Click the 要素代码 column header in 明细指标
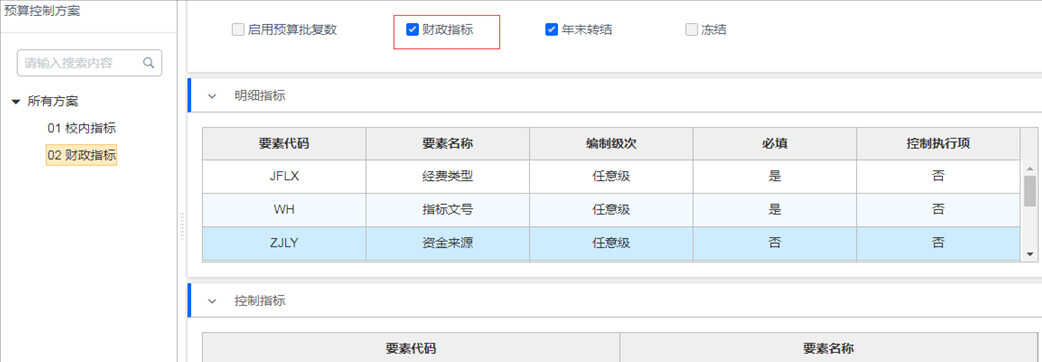 click(284, 143)
